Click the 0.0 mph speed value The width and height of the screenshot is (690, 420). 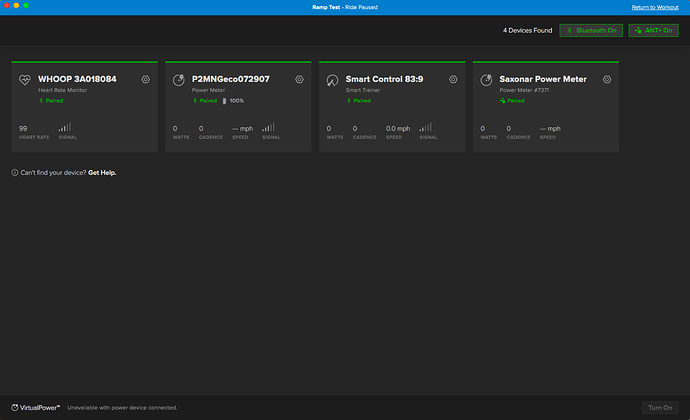(398, 129)
